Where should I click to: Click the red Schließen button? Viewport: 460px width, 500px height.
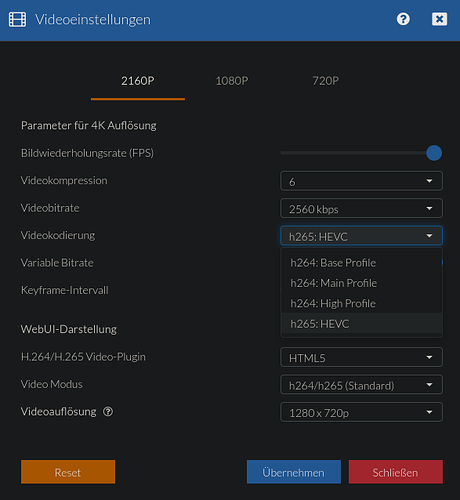tap(396, 472)
